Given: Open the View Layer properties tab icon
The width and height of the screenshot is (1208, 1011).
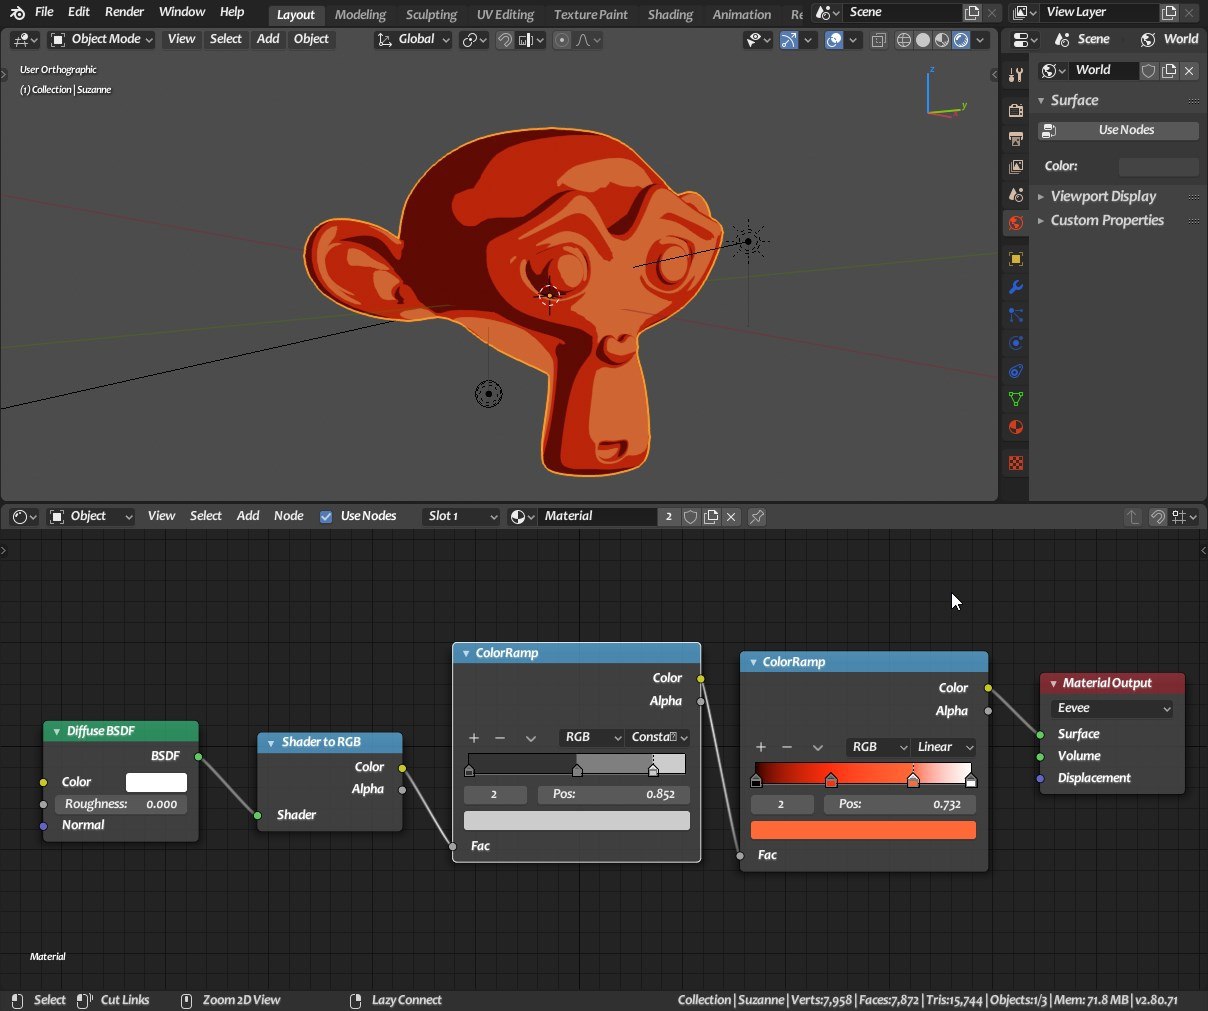Looking at the screenshot, I should click(1015, 166).
